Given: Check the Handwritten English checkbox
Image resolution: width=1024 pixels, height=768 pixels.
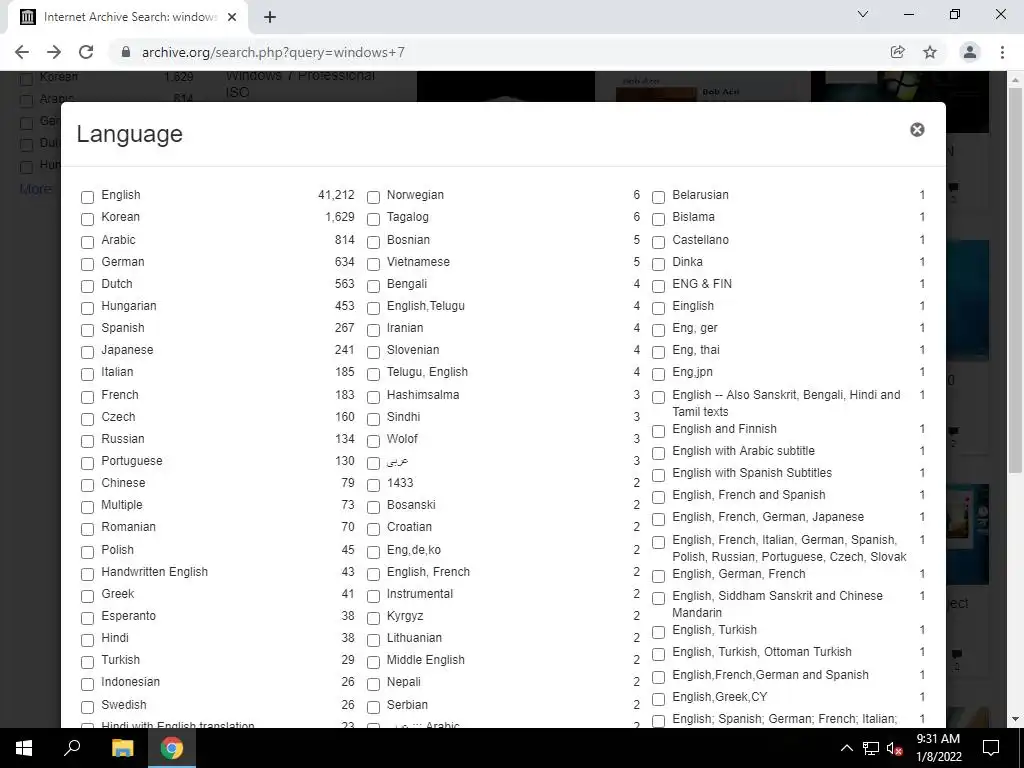Looking at the screenshot, I should click(88, 574).
